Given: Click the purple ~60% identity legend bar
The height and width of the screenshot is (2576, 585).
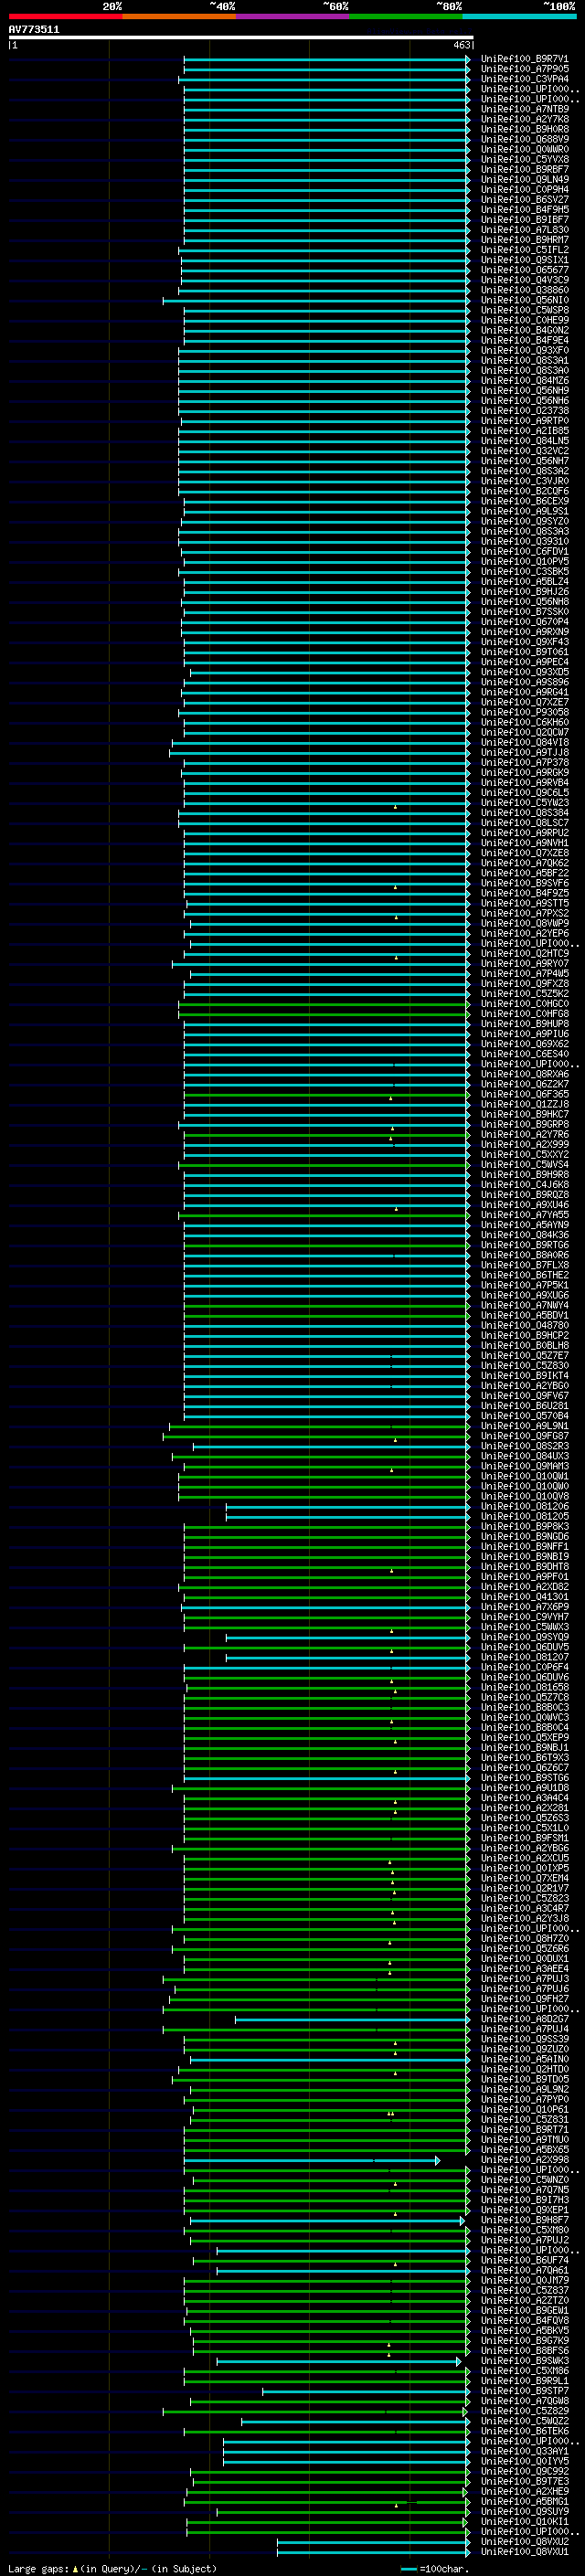Looking at the screenshot, I should coord(293,16).
